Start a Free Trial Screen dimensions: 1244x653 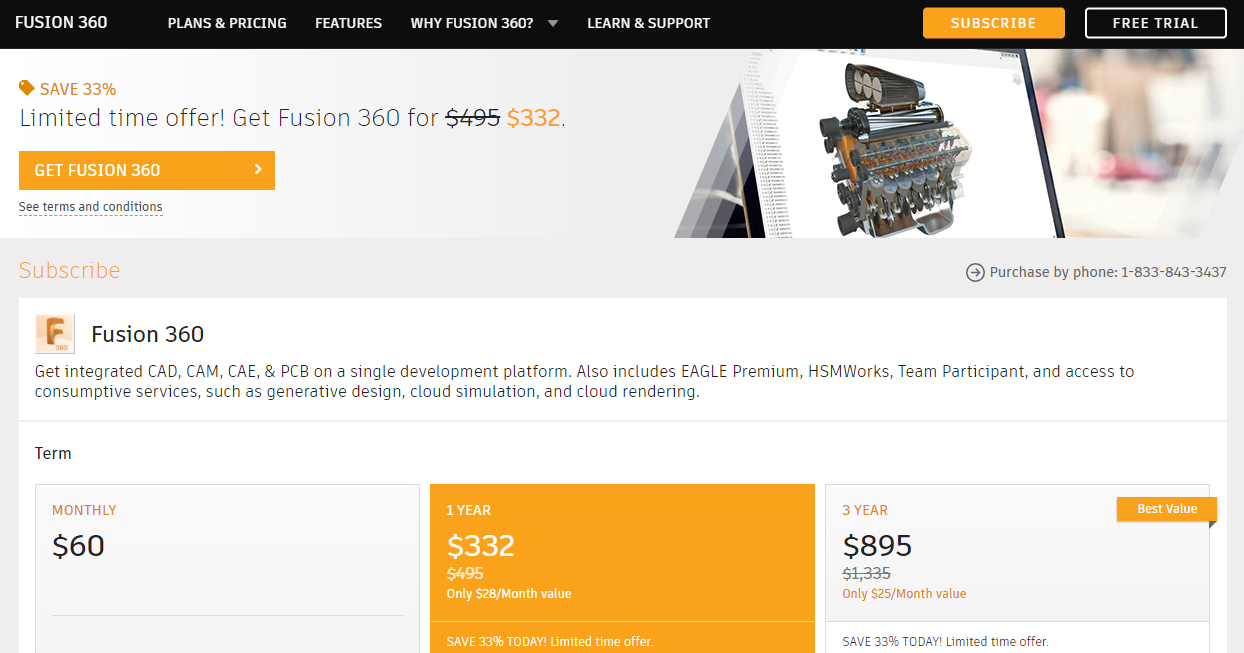(x=1156, y=23)
